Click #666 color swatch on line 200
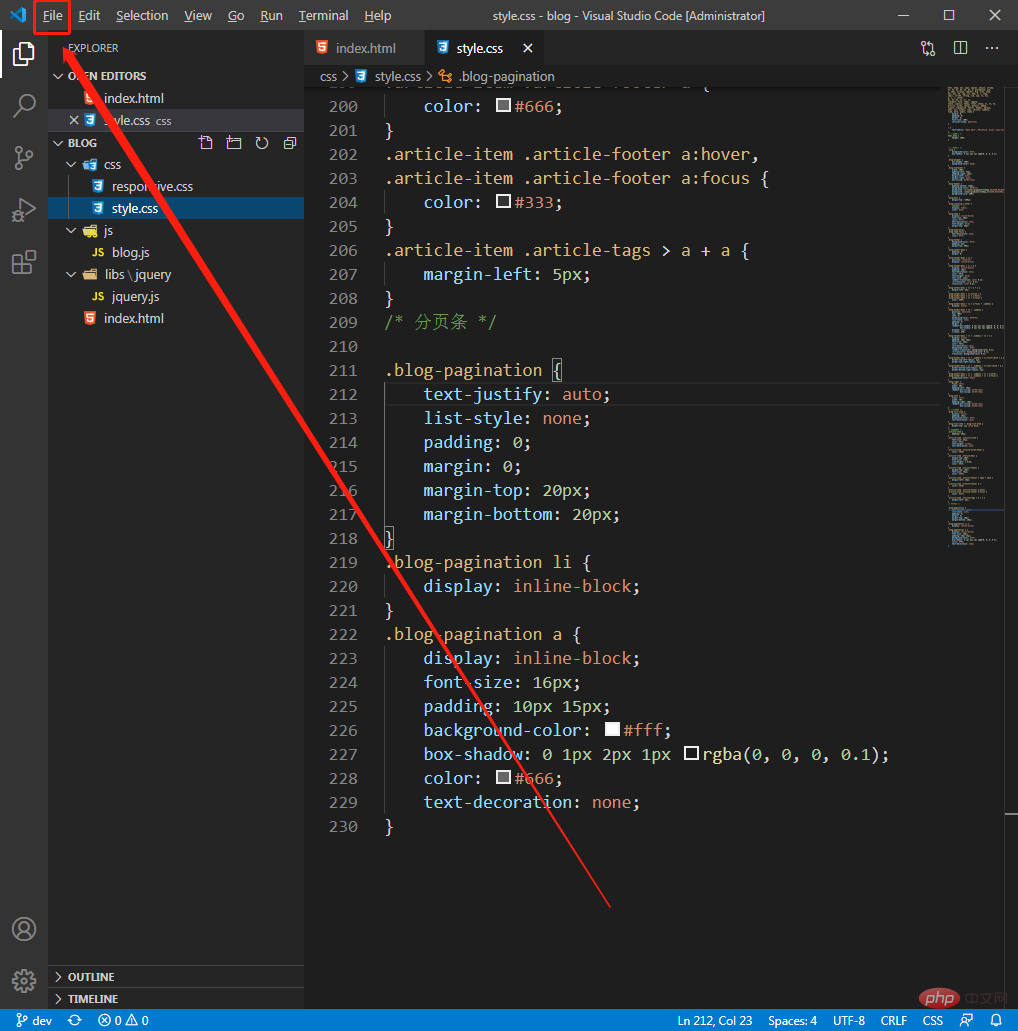The width and height of the screenshot is (1018, 1031). [503, 105]
